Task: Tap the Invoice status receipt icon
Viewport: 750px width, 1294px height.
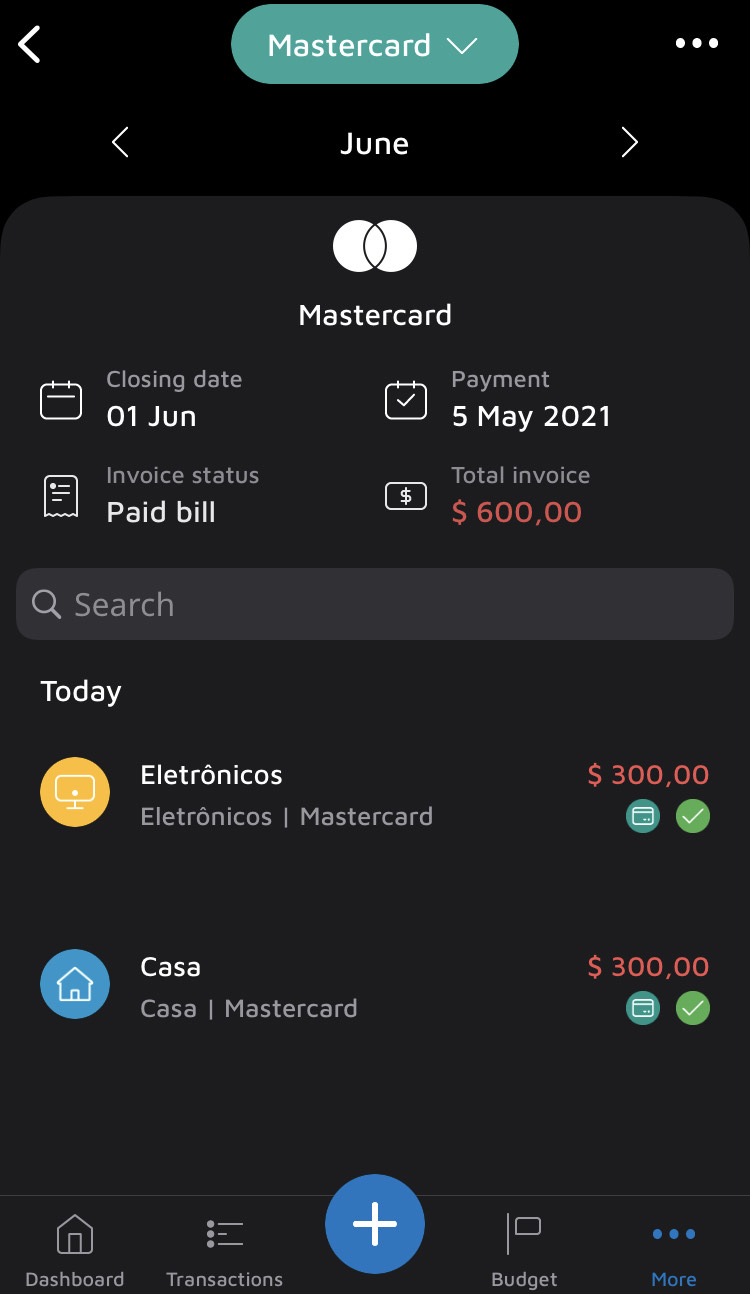Action: (61, 496)
